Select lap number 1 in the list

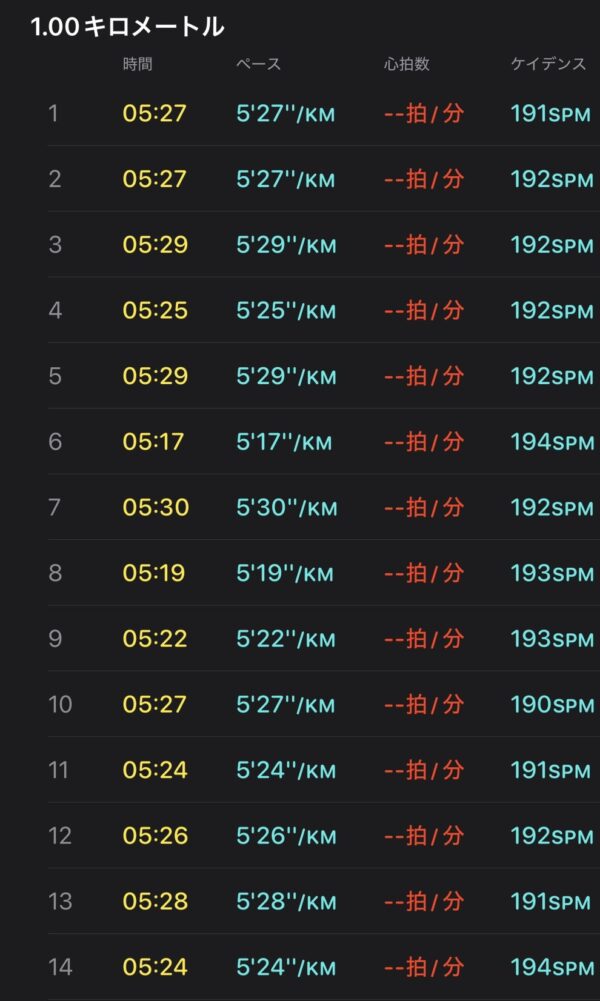[54, 114]
